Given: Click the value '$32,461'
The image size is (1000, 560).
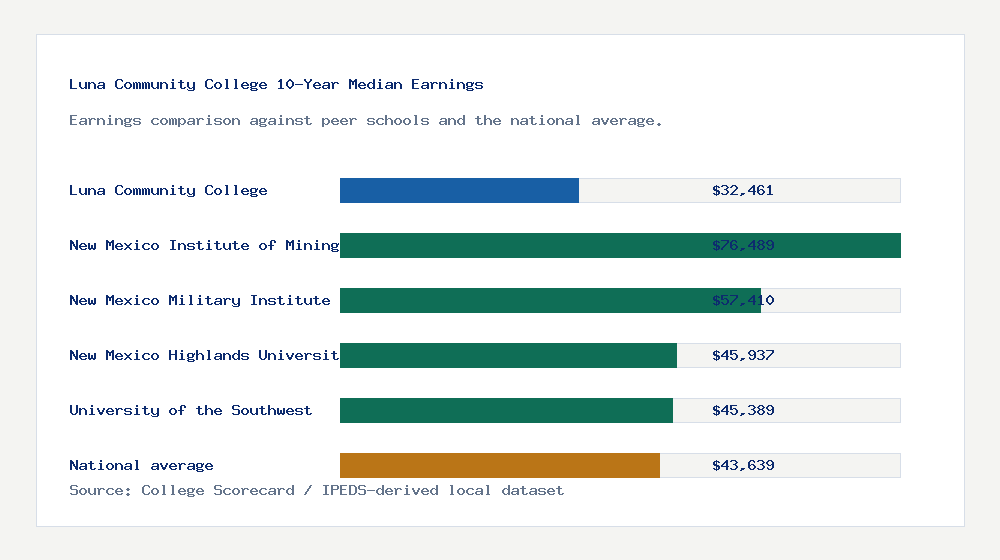Looking at the screenshot, I should [743, 190].
